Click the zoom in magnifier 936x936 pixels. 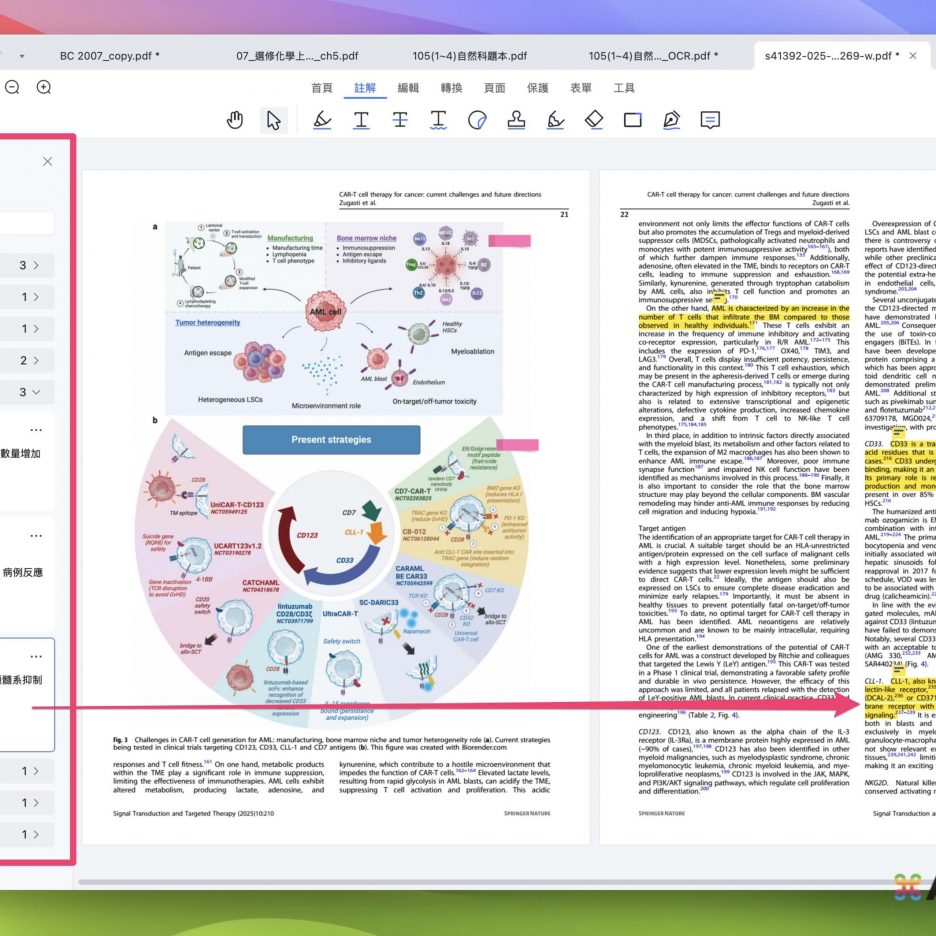point(44,87)
